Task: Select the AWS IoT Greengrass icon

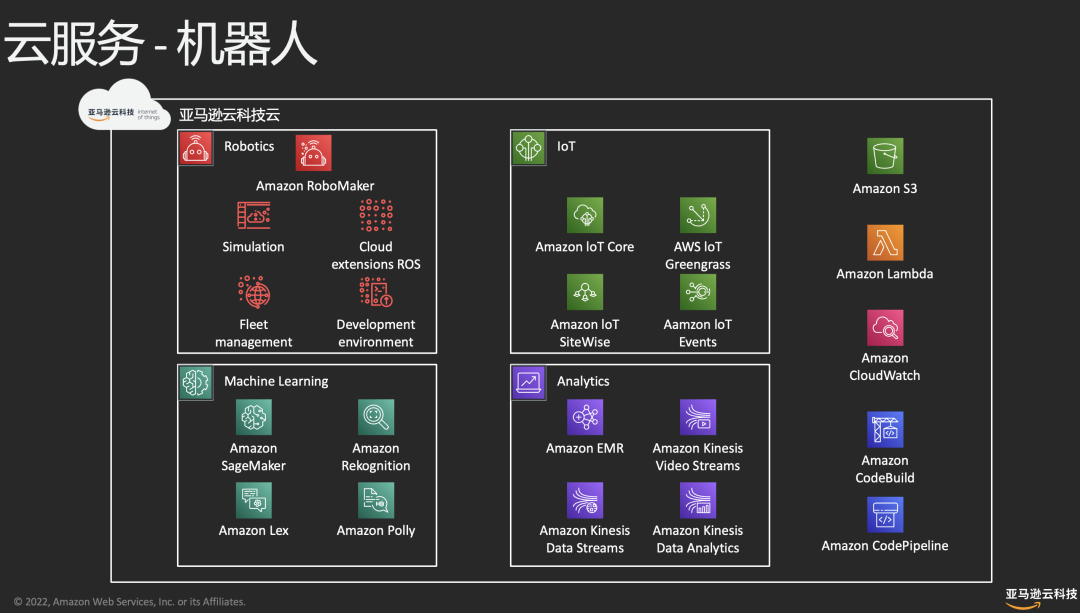Action: pyautogui.click(x=698, y=215)
